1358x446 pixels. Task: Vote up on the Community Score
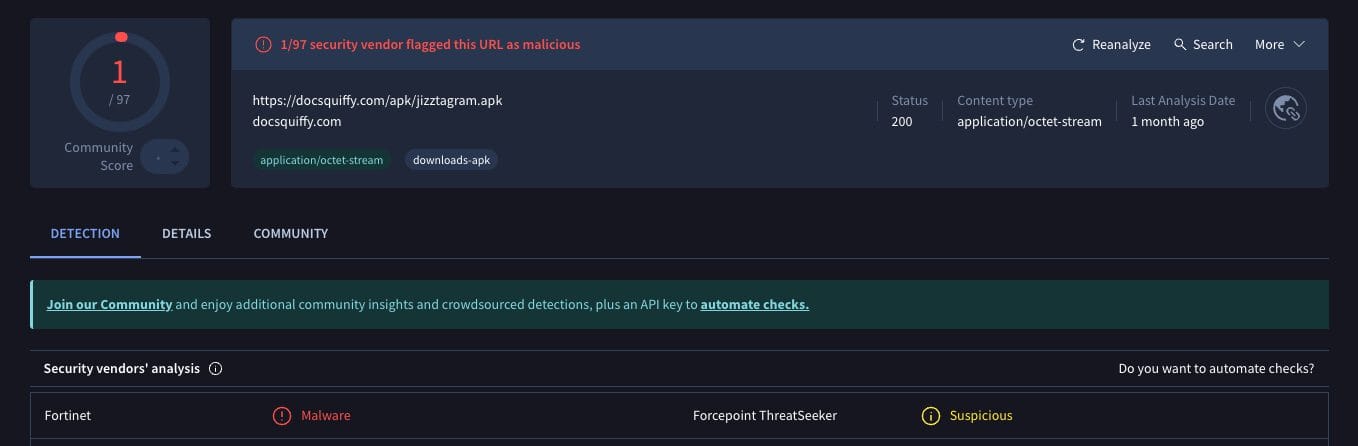[x=175, y=151]
